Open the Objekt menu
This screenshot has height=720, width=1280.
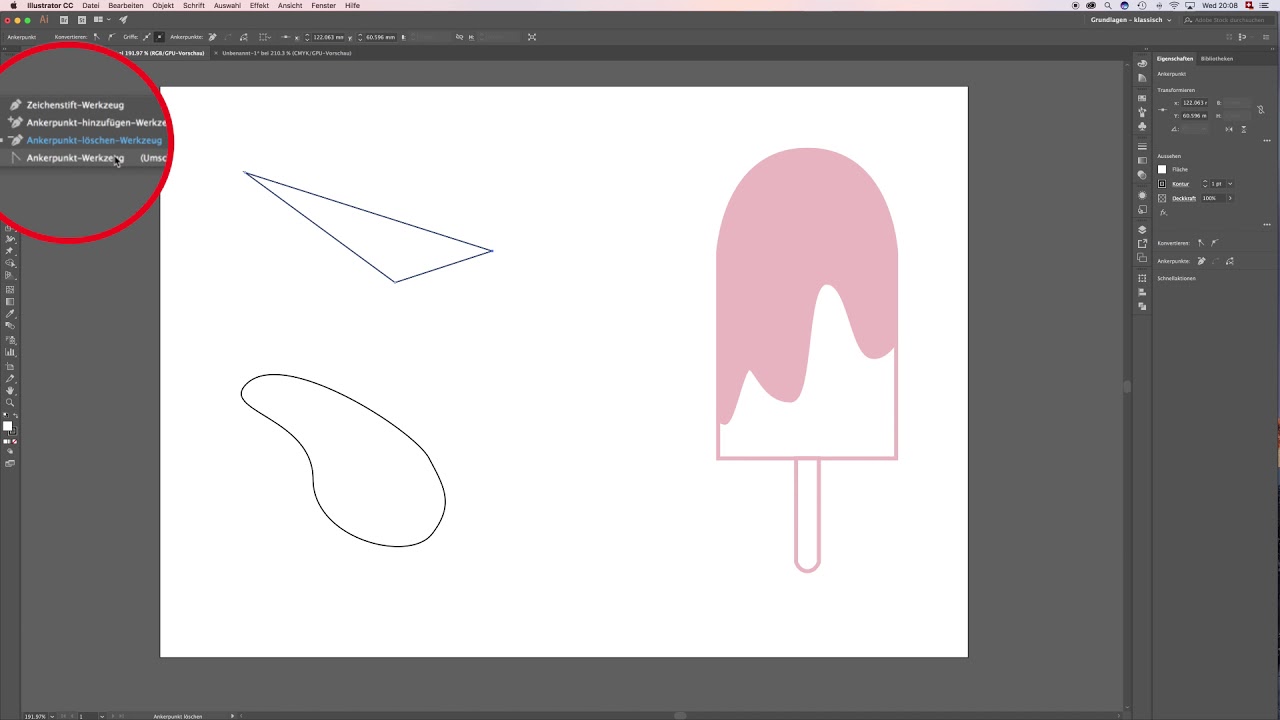[x=163, y=6]
